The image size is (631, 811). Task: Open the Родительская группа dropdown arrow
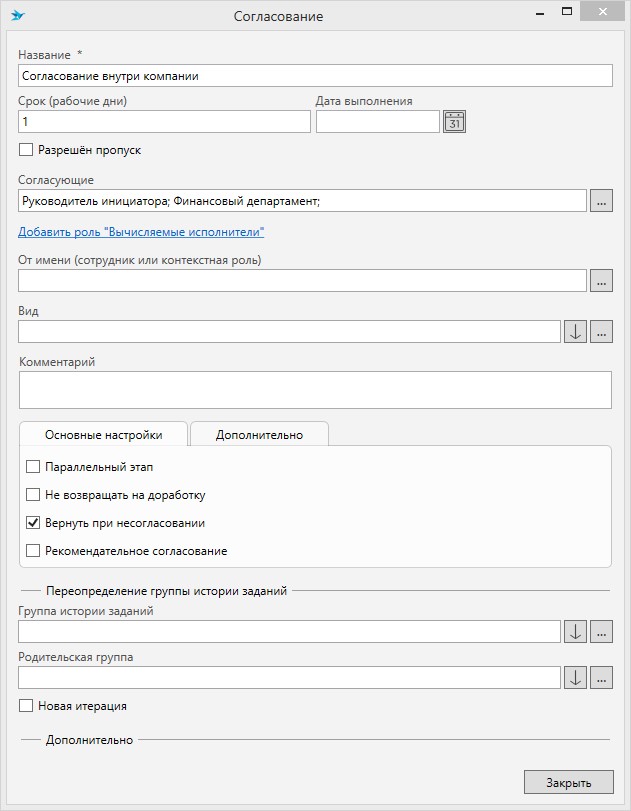(x=575, y=678)
